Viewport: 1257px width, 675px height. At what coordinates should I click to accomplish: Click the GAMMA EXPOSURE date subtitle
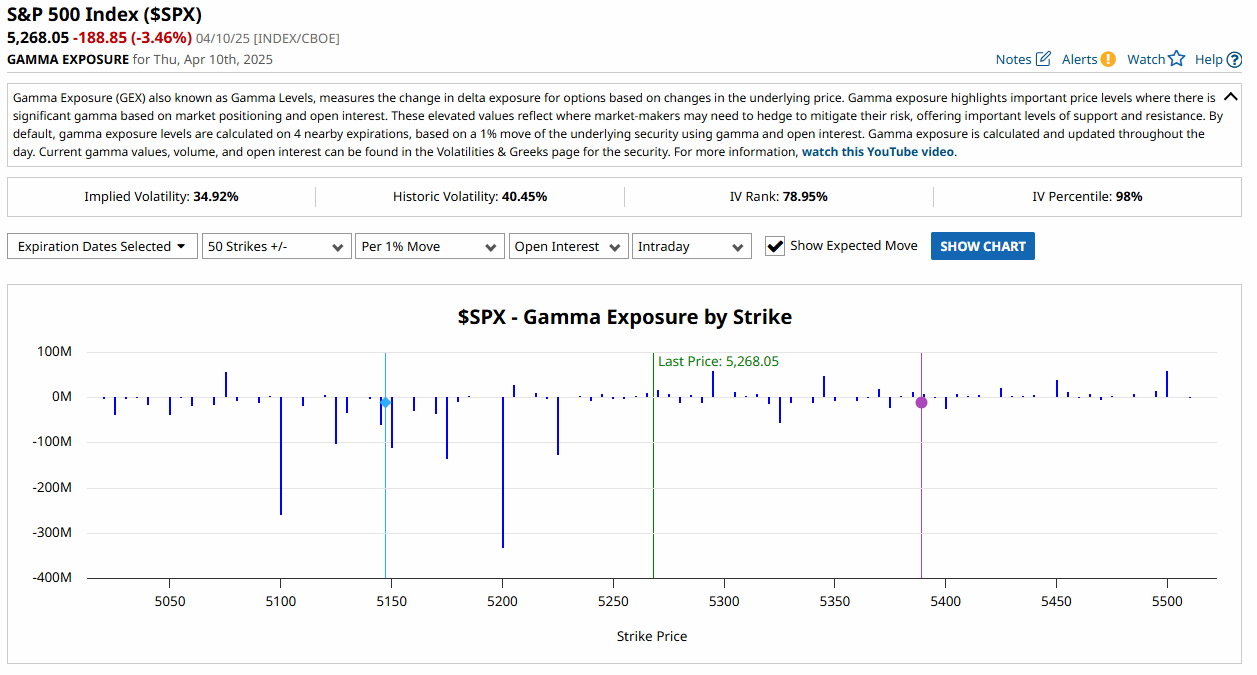pyautogui.click(x=140, y=59)
